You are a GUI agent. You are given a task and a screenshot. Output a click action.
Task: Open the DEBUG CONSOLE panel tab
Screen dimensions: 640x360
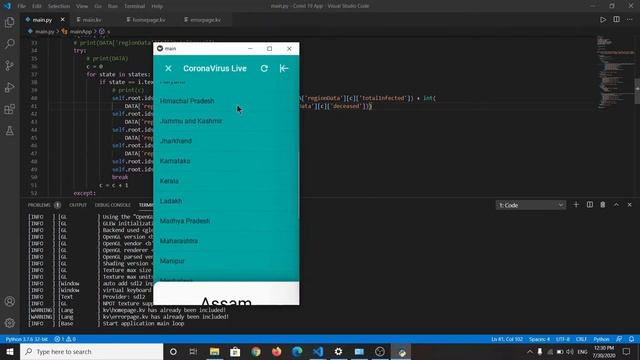113,205
